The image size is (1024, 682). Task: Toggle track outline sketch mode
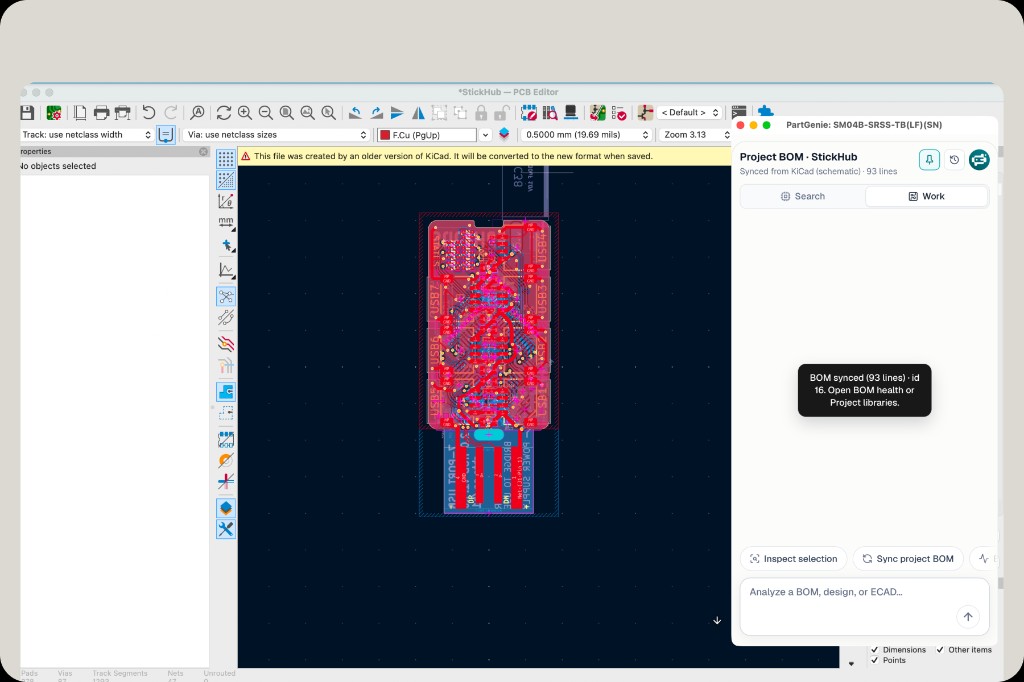pyautogui.click(x=226, y=482)
